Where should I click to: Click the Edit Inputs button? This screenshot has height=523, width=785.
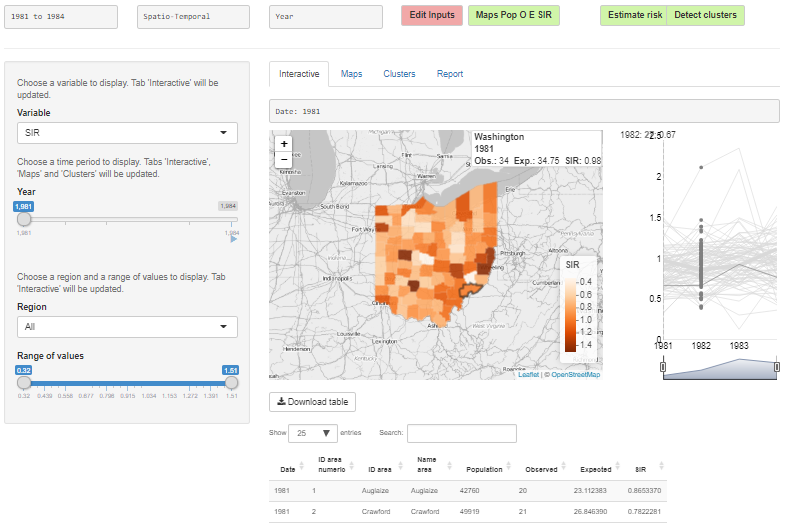tap(431, 15)
